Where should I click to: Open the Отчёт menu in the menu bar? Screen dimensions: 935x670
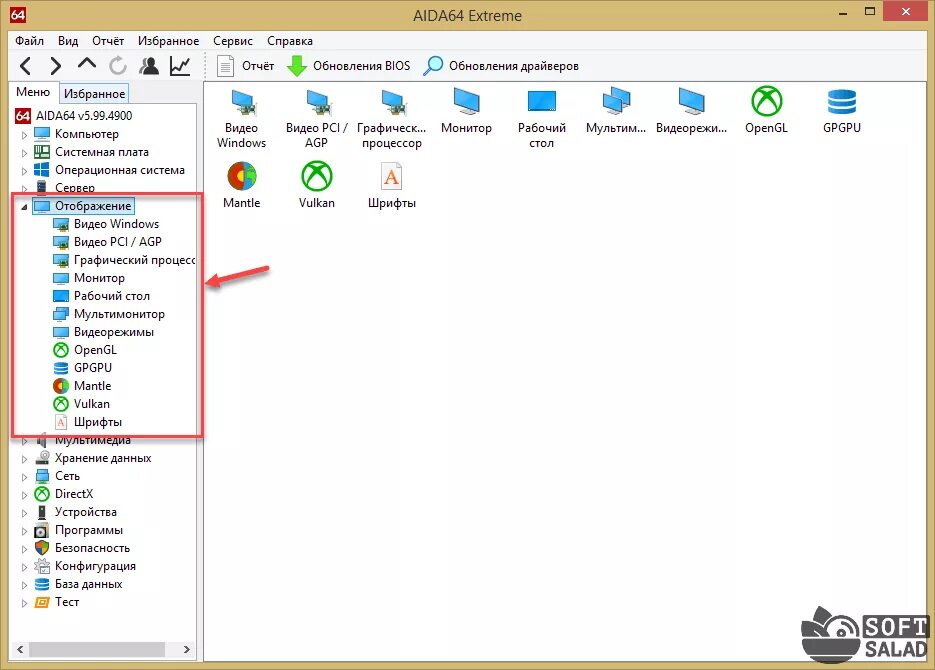[x=108, y=41]
